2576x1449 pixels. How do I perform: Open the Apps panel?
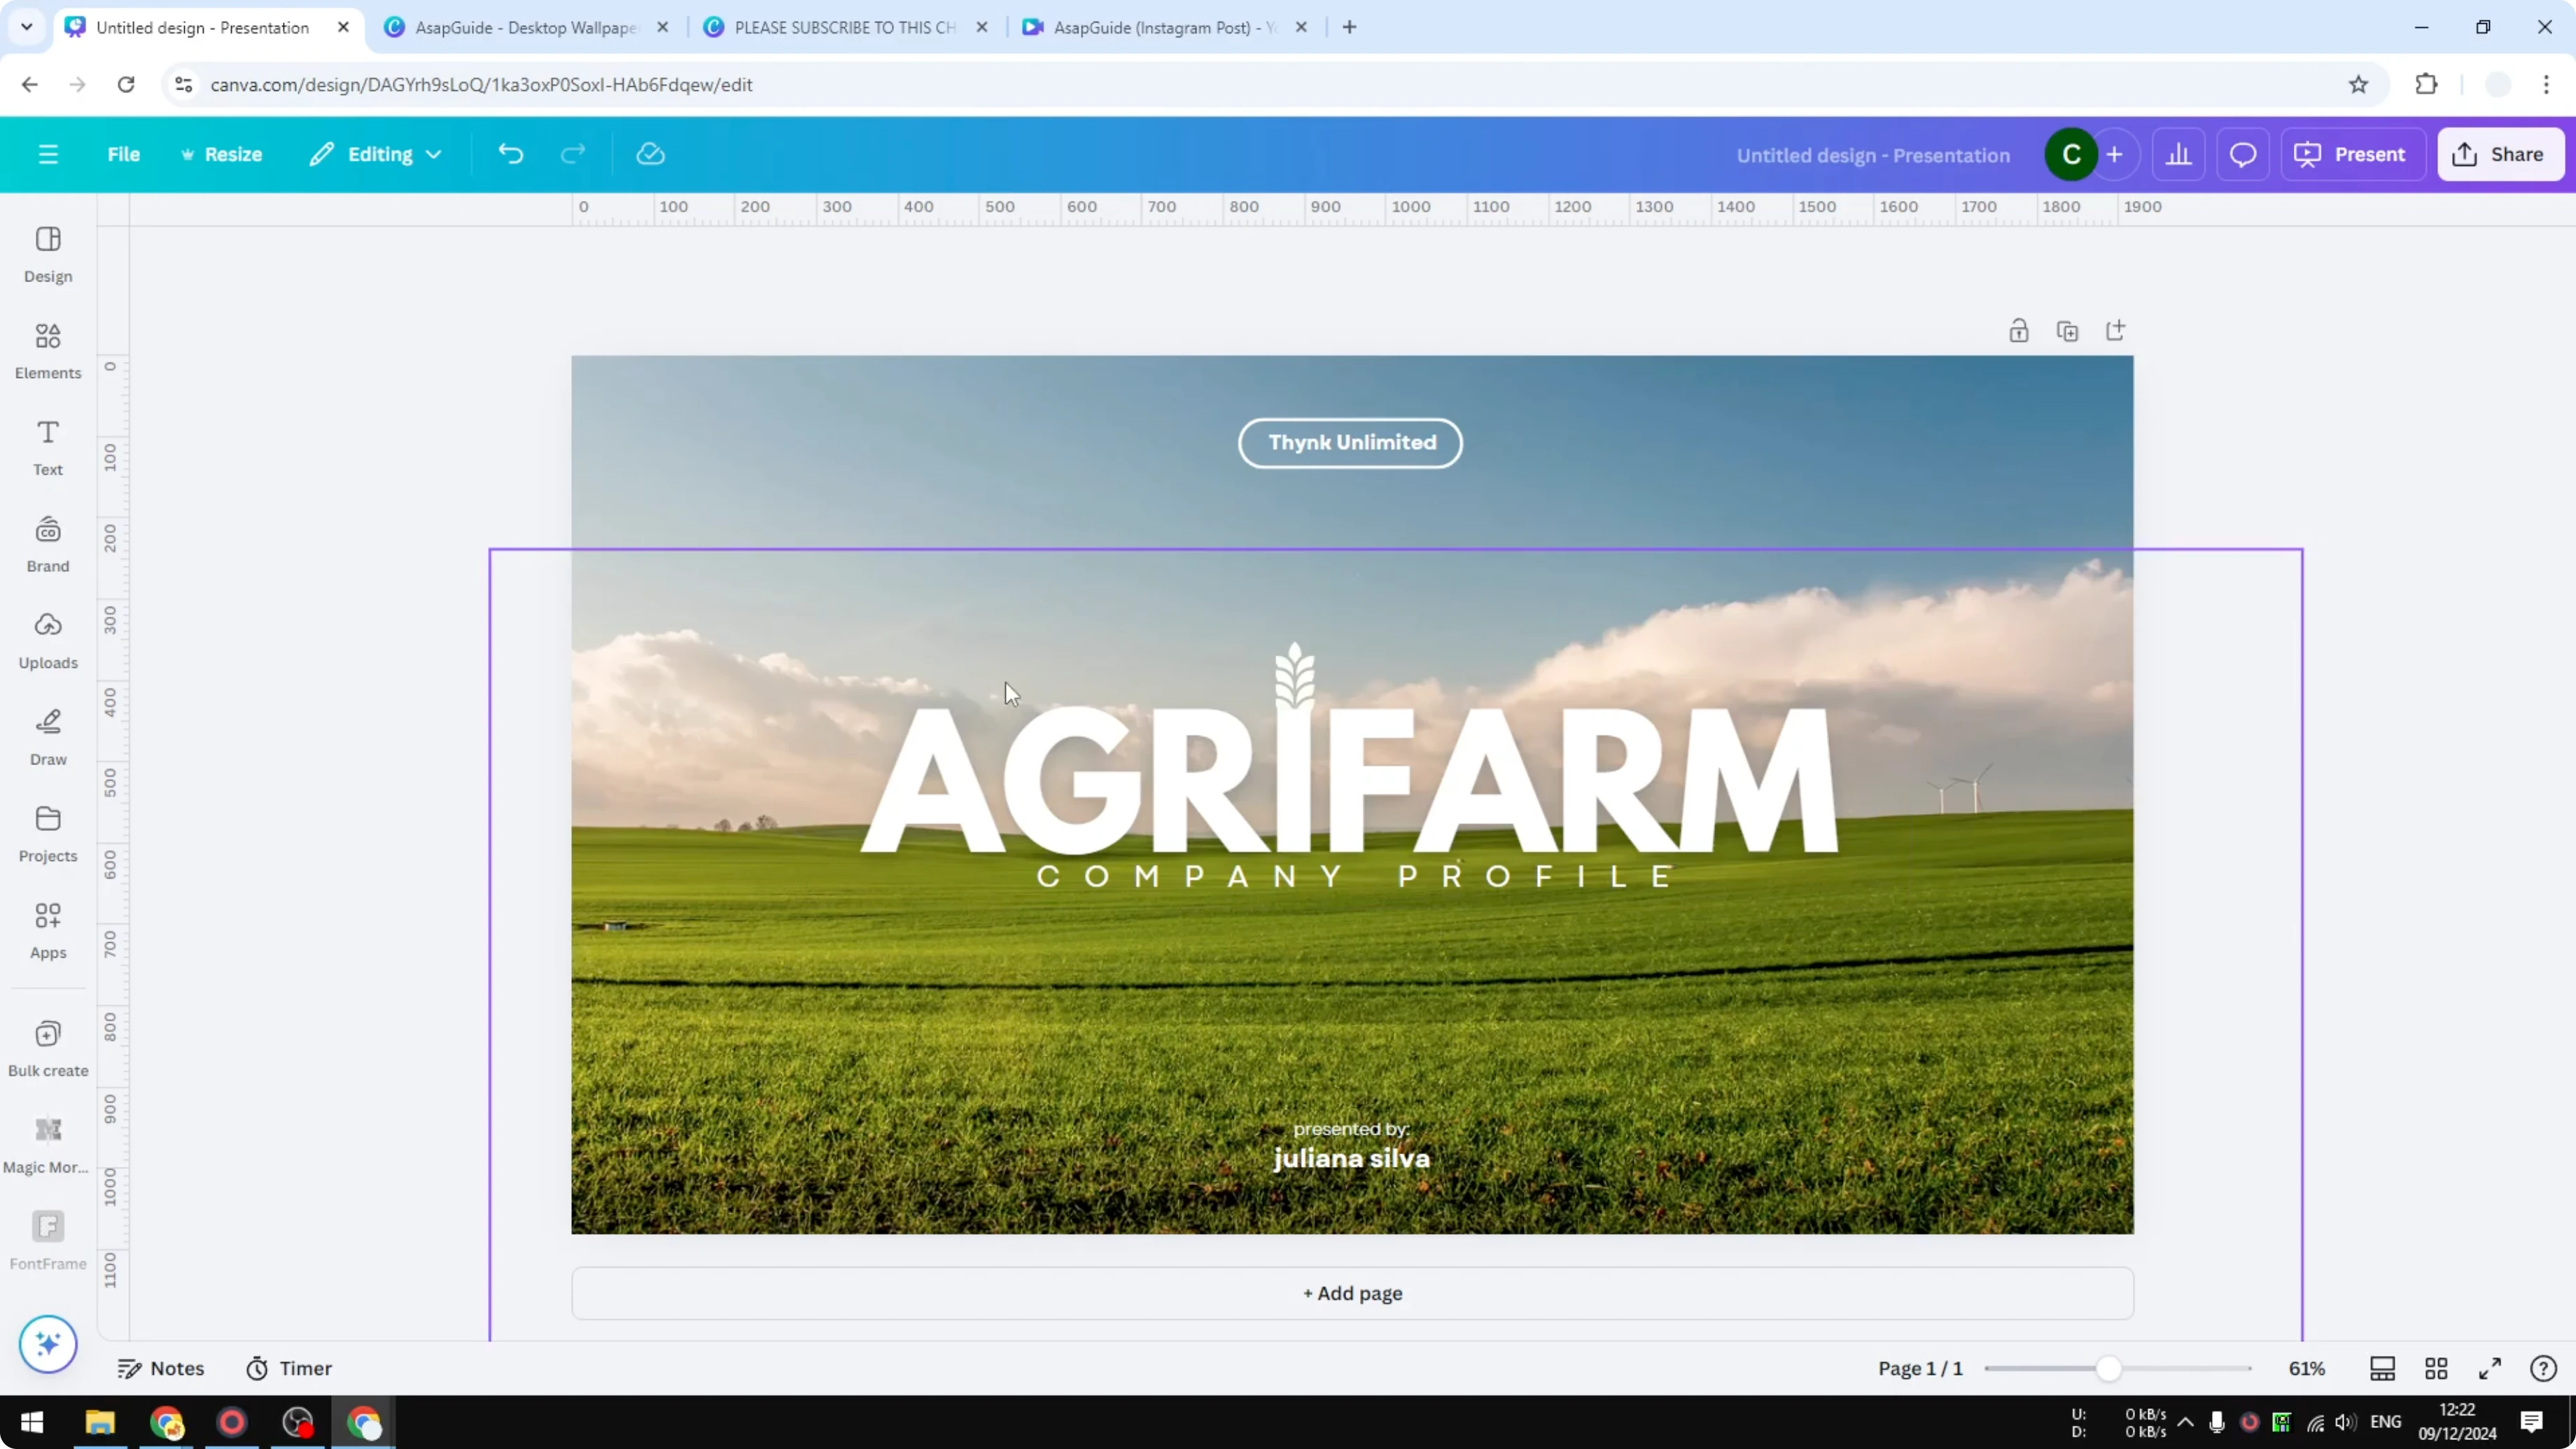click(47, 930)
